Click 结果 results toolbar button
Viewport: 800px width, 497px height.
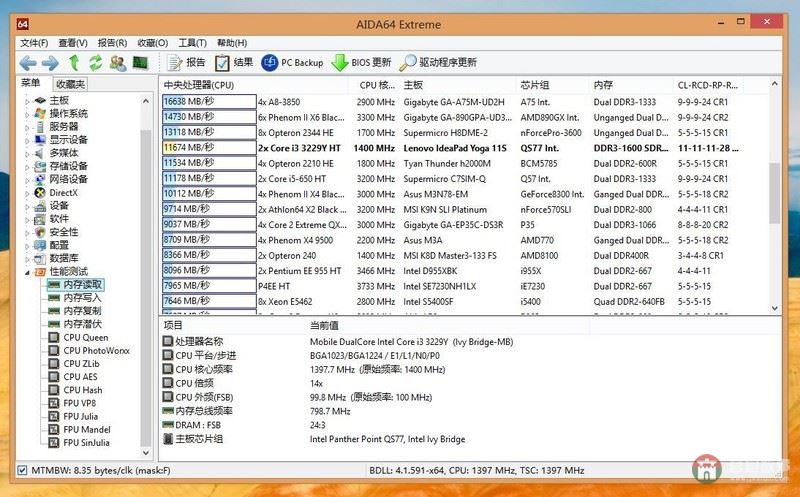click(234, 63)
